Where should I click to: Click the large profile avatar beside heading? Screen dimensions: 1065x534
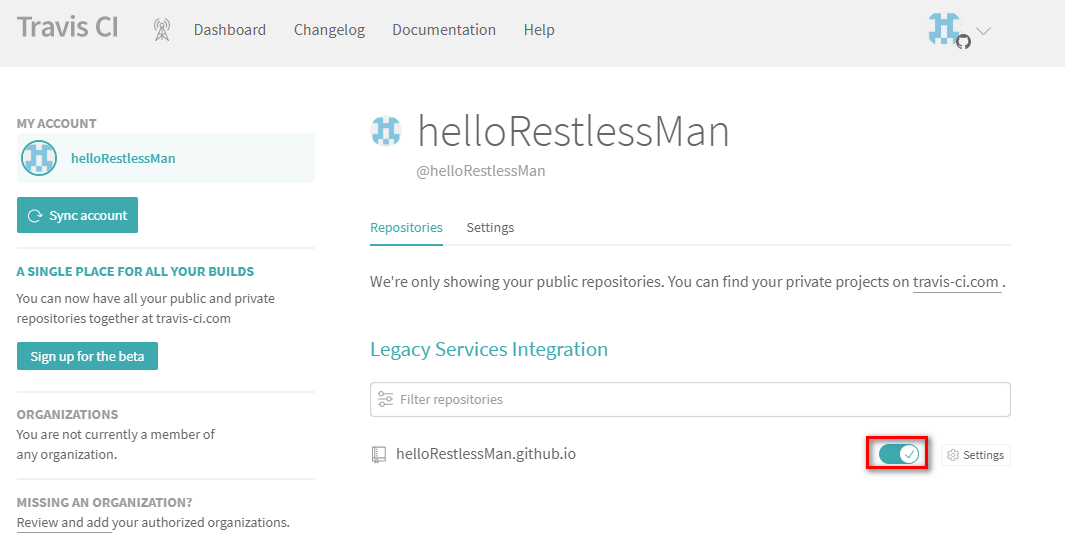tap(386, 131)
